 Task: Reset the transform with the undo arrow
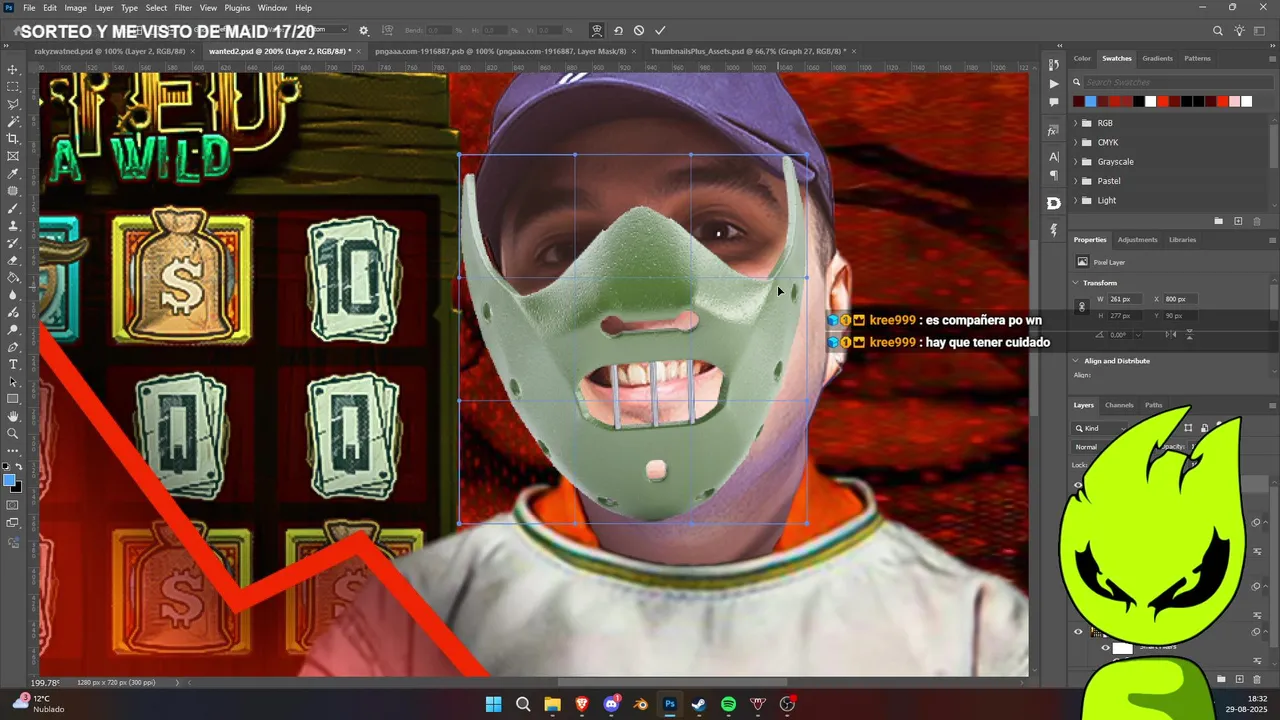point(618,31)
